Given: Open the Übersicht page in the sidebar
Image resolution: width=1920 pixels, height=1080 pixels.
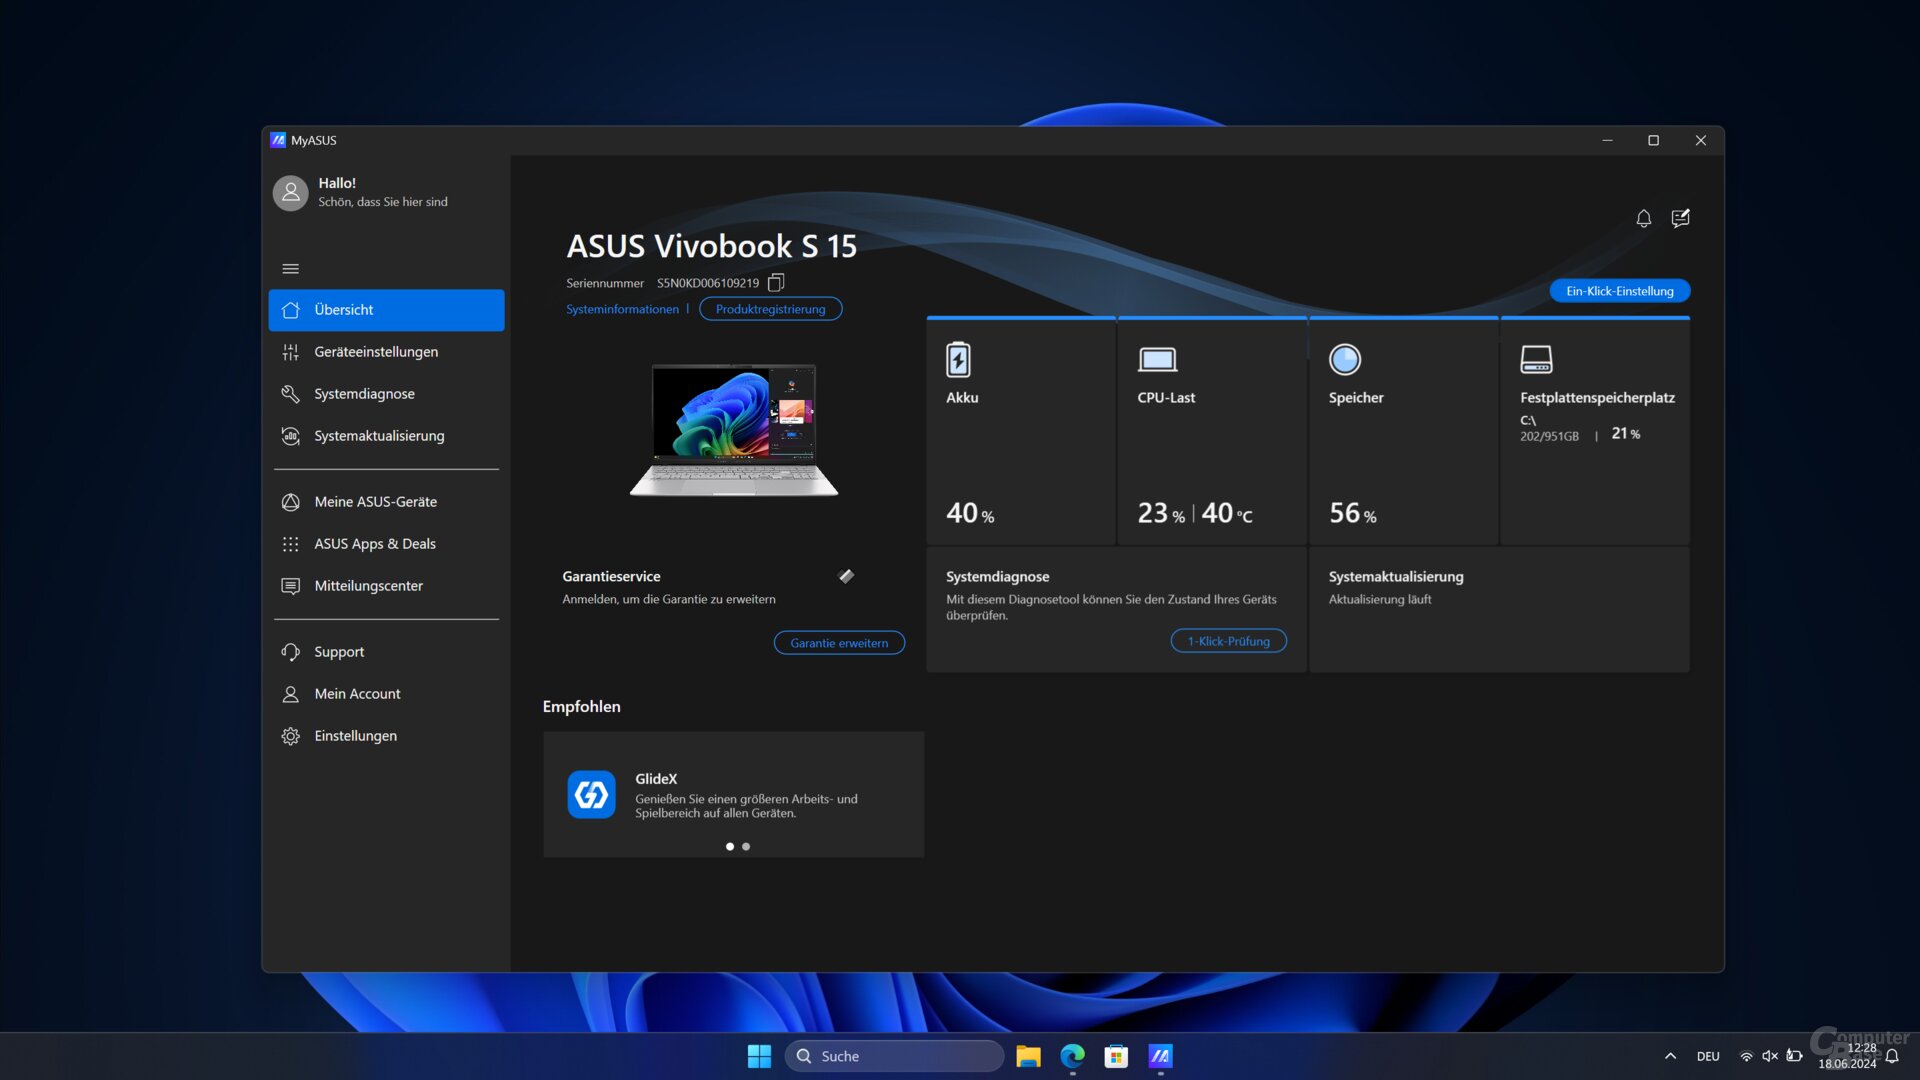Looking at the screenshot, I should coord(386,310).
